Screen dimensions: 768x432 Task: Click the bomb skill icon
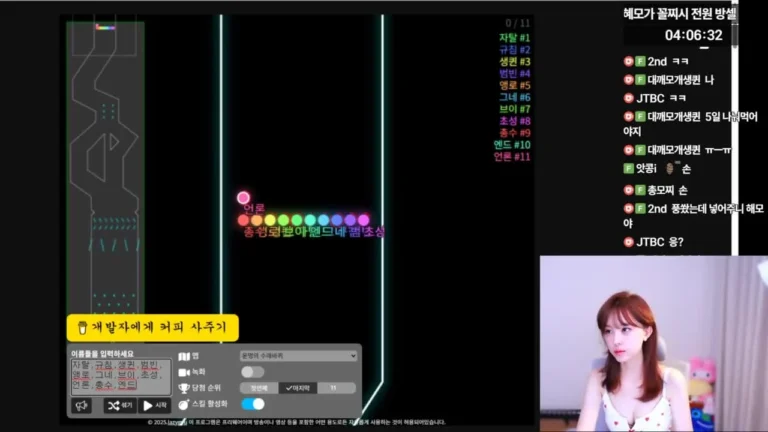(184, 405)
